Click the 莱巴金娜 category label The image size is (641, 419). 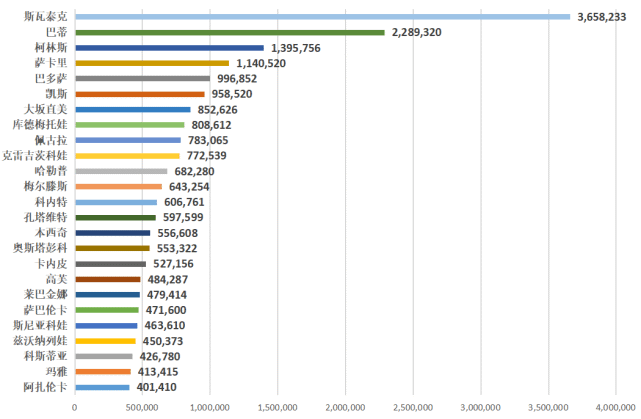pyautogui.click(x=45, y=294)
